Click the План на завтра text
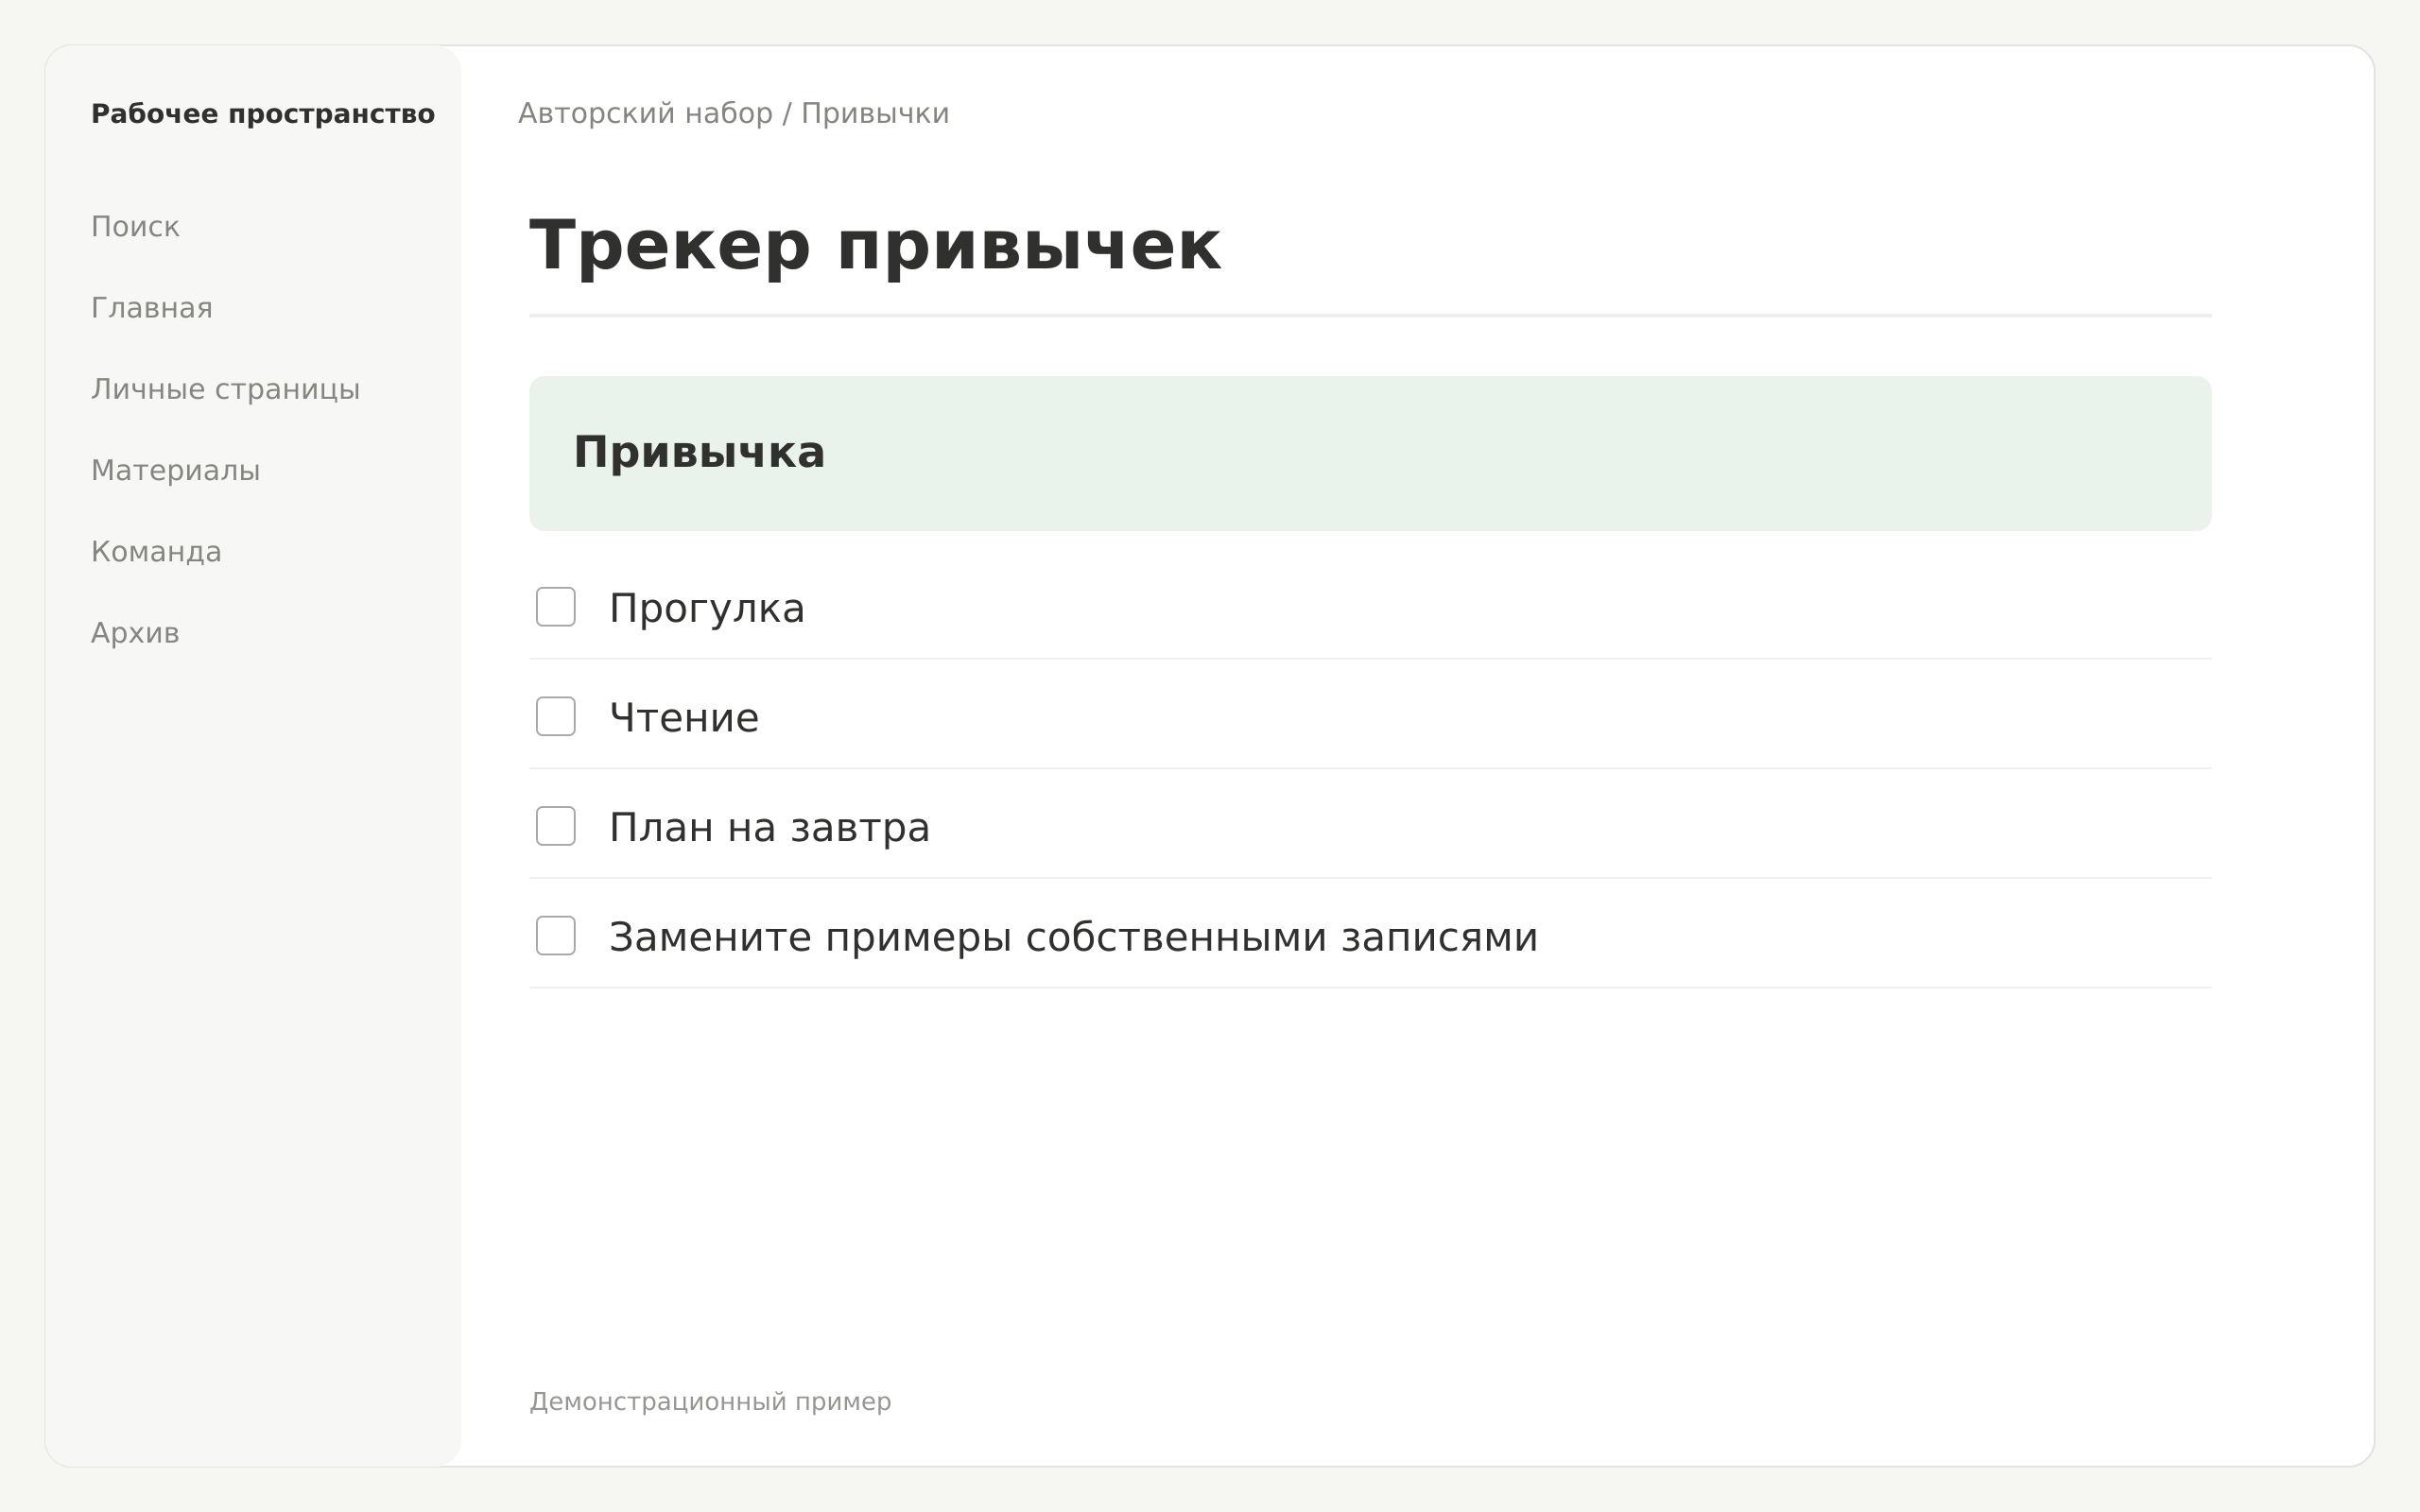Screen dimensions: 2420x1512 (769, 828)
